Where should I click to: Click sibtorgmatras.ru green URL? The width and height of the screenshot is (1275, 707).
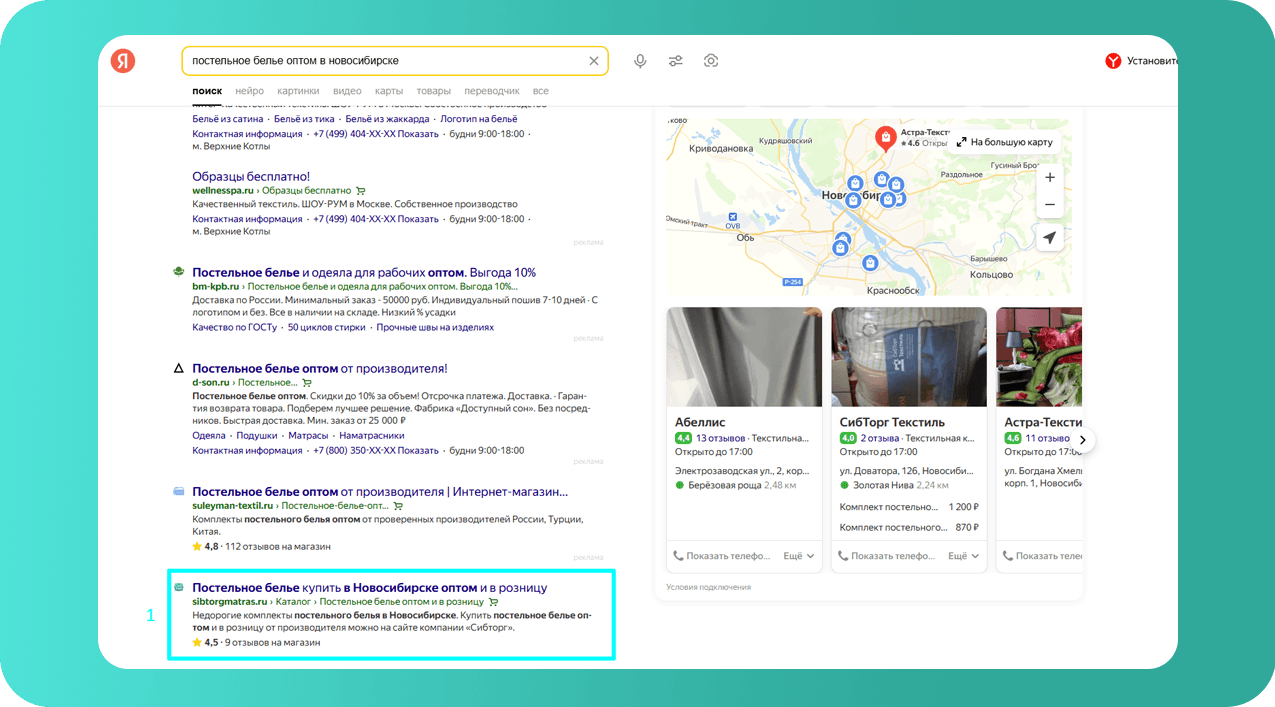(230, 602)
